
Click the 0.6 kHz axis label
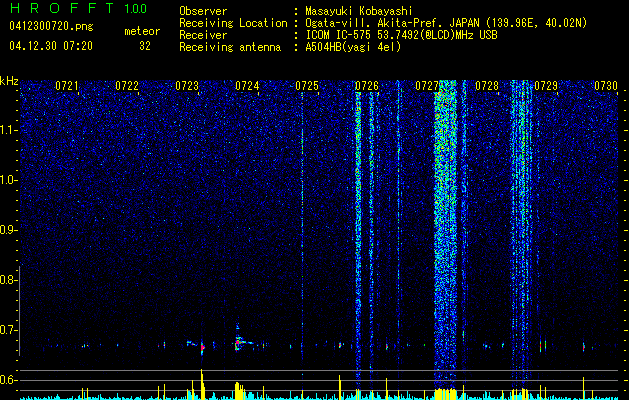[8, 380]
